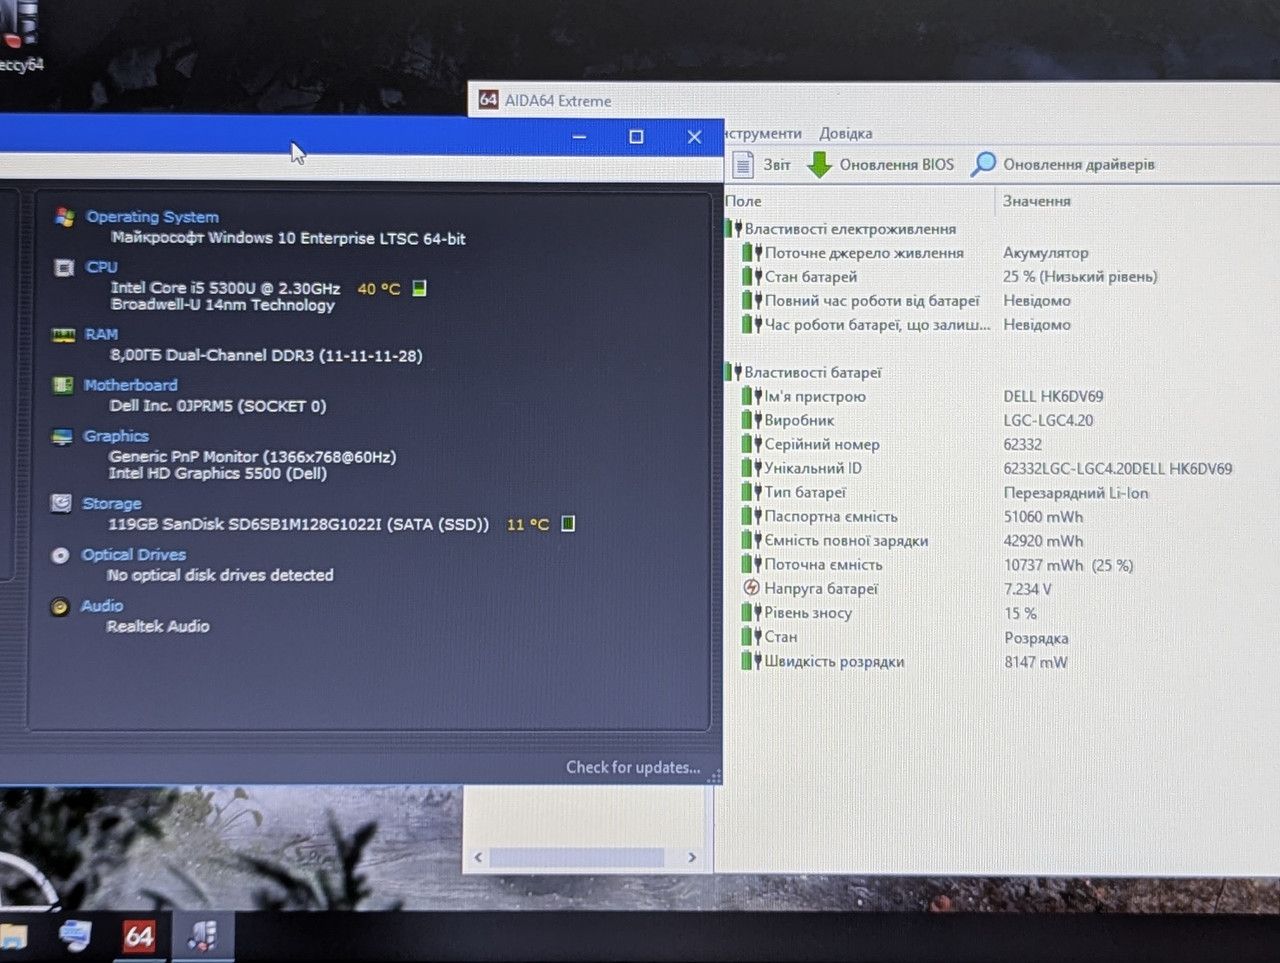Select the Поточне джерело живлення row label
Viewport: 1280px width, 963px height.
click(x=864, y=253)
